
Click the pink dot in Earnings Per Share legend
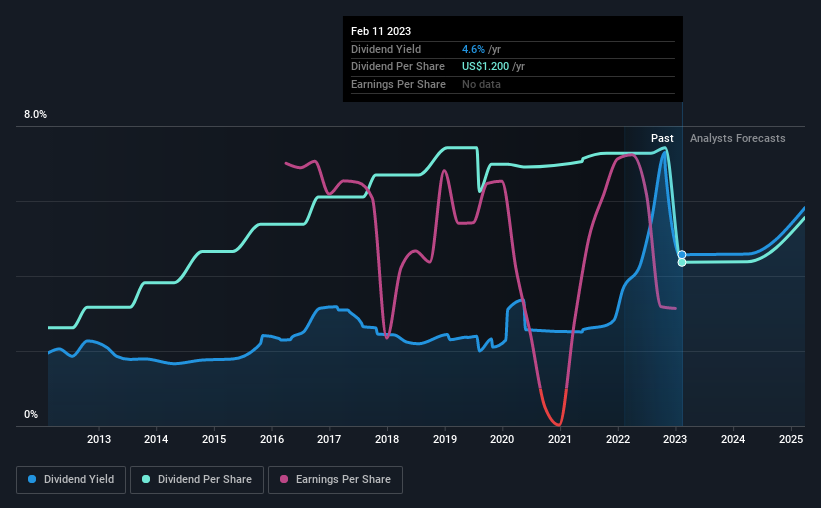click(x=284, y=479)
